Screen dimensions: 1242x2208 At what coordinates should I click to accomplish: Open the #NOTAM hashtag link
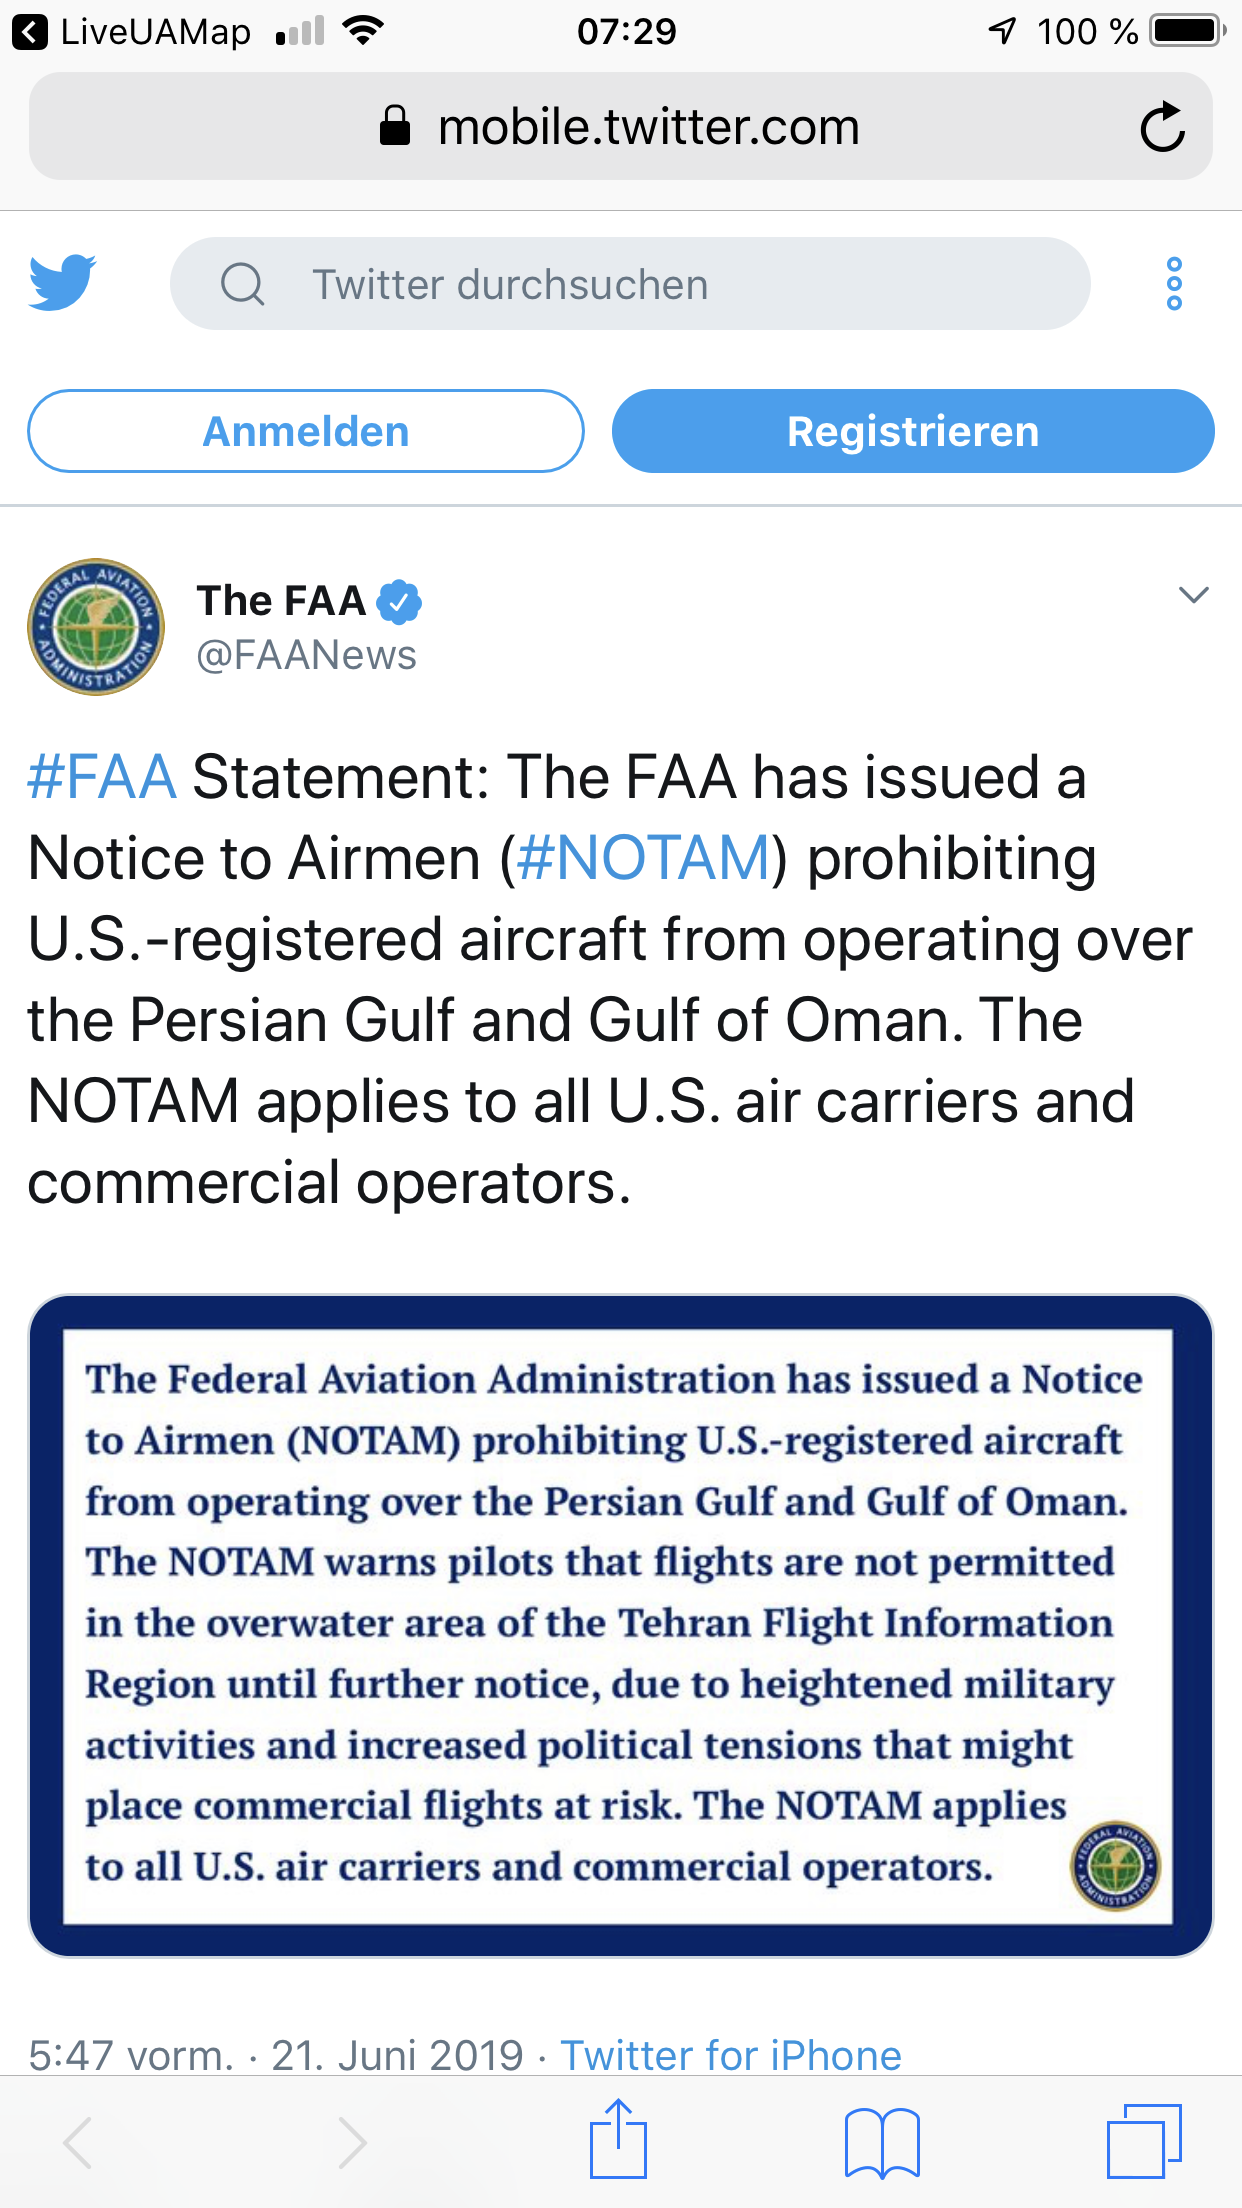pos(645,858)
